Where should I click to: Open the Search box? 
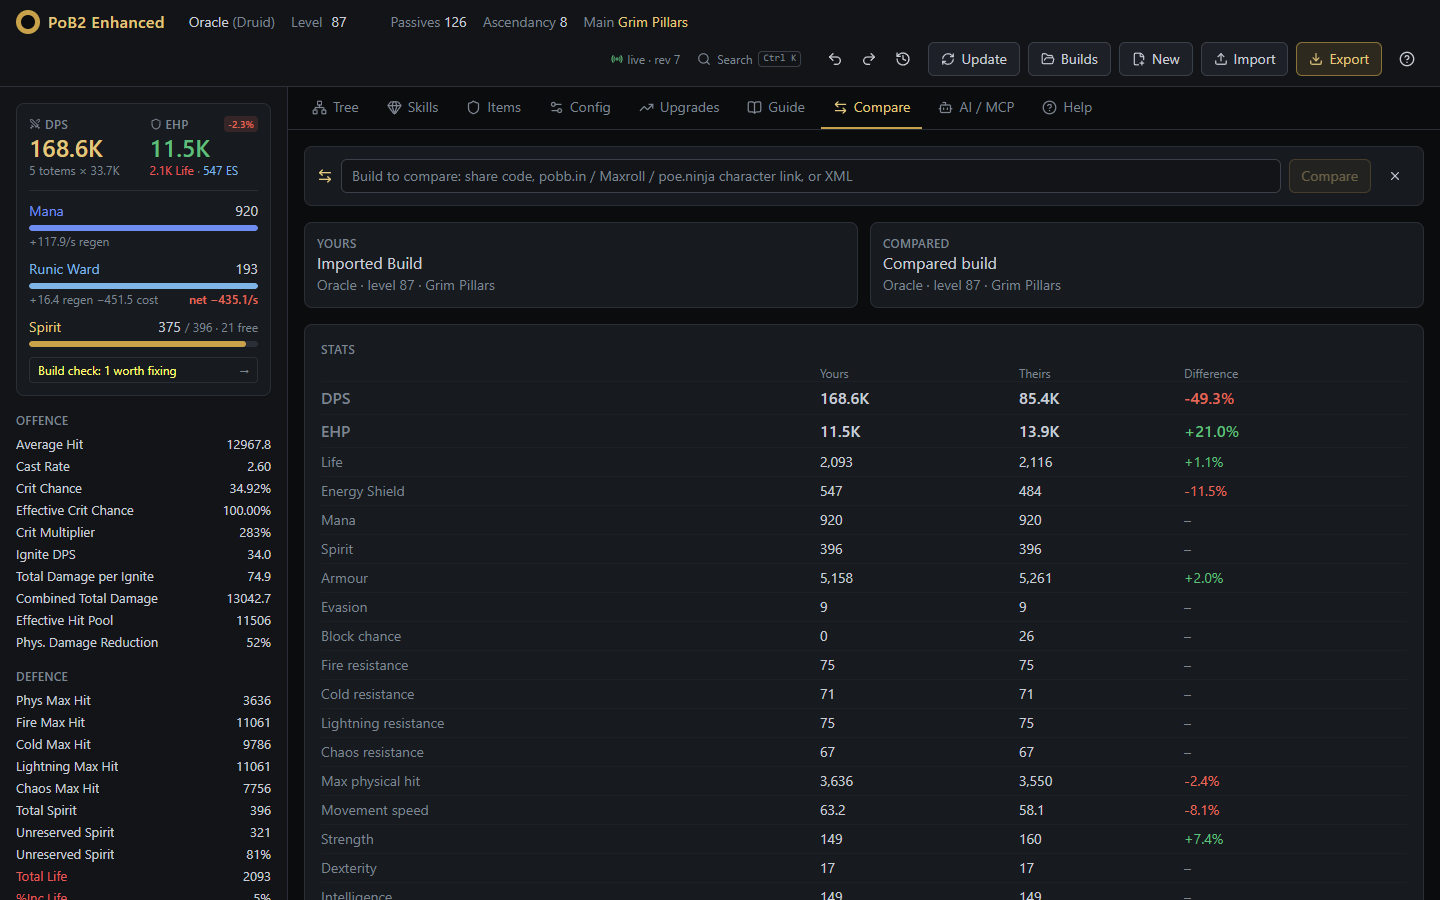click(749, 59)
